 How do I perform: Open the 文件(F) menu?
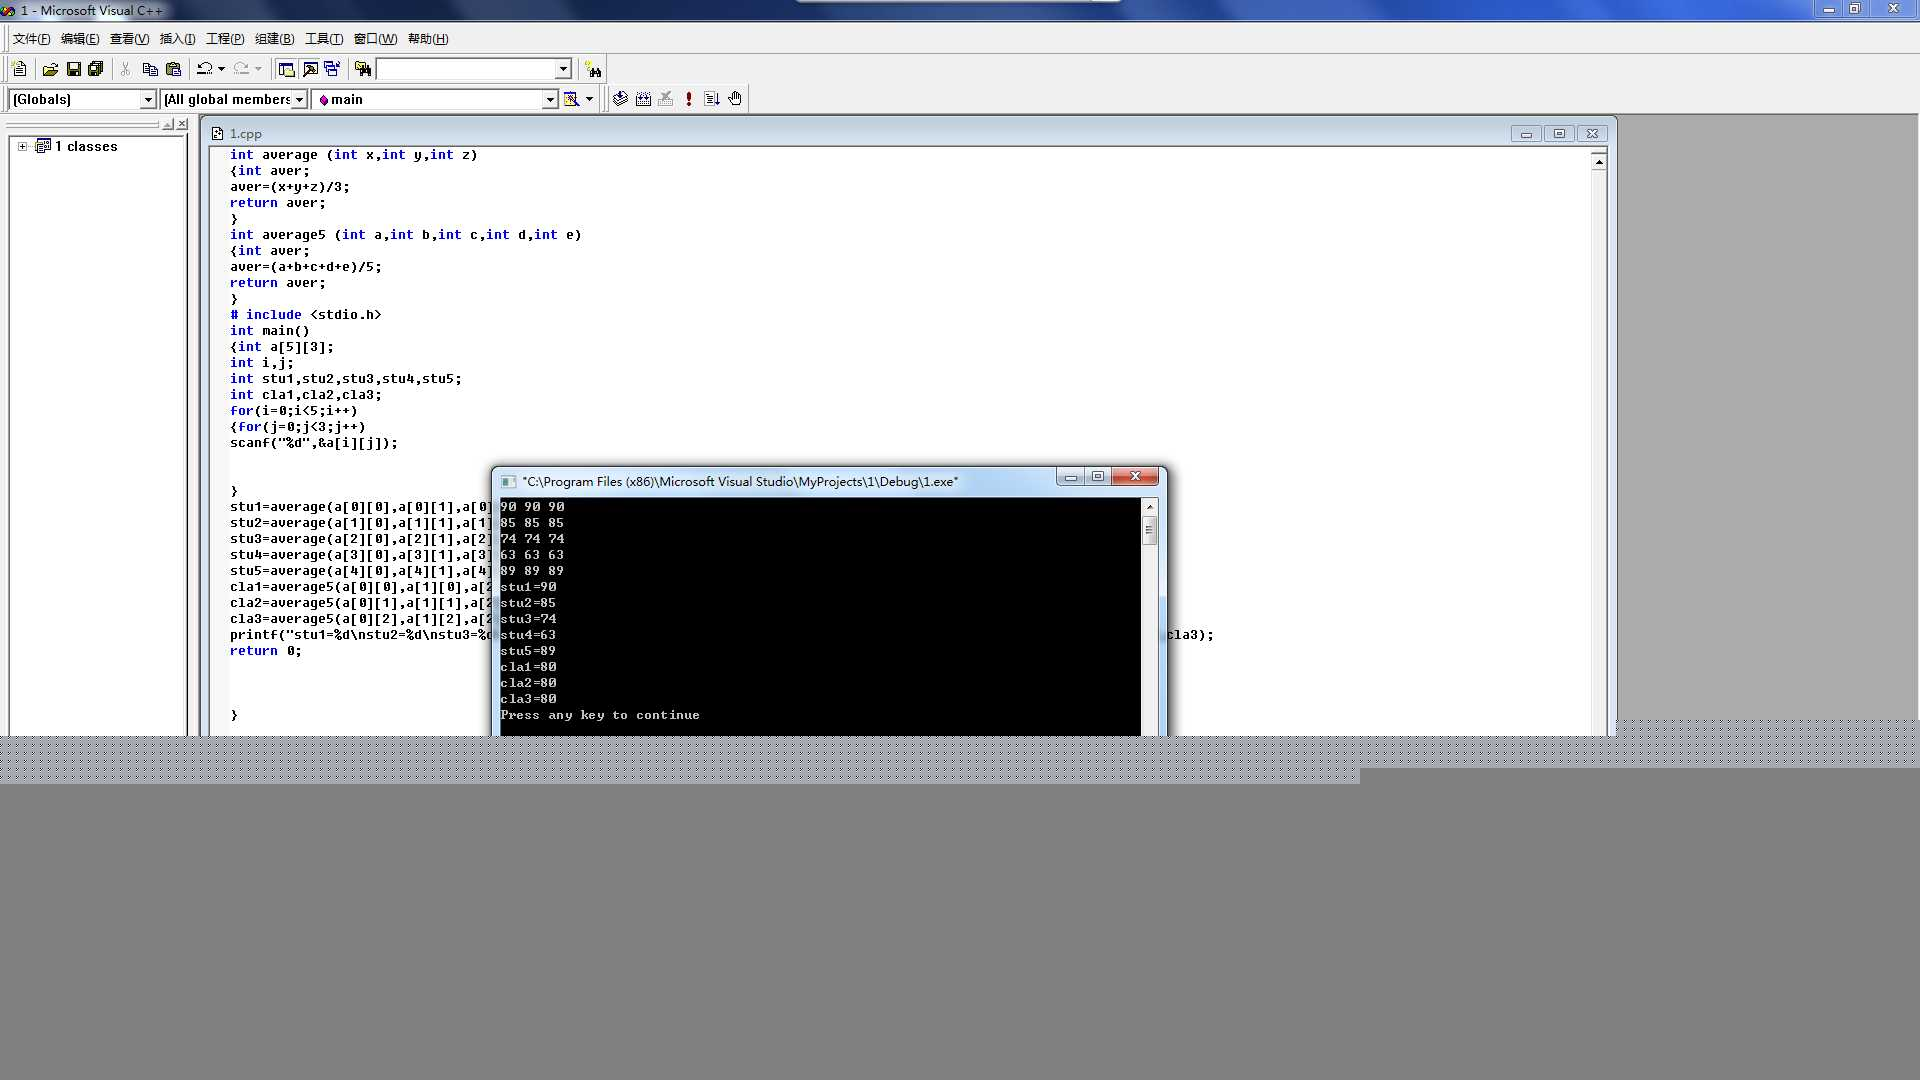29,38
